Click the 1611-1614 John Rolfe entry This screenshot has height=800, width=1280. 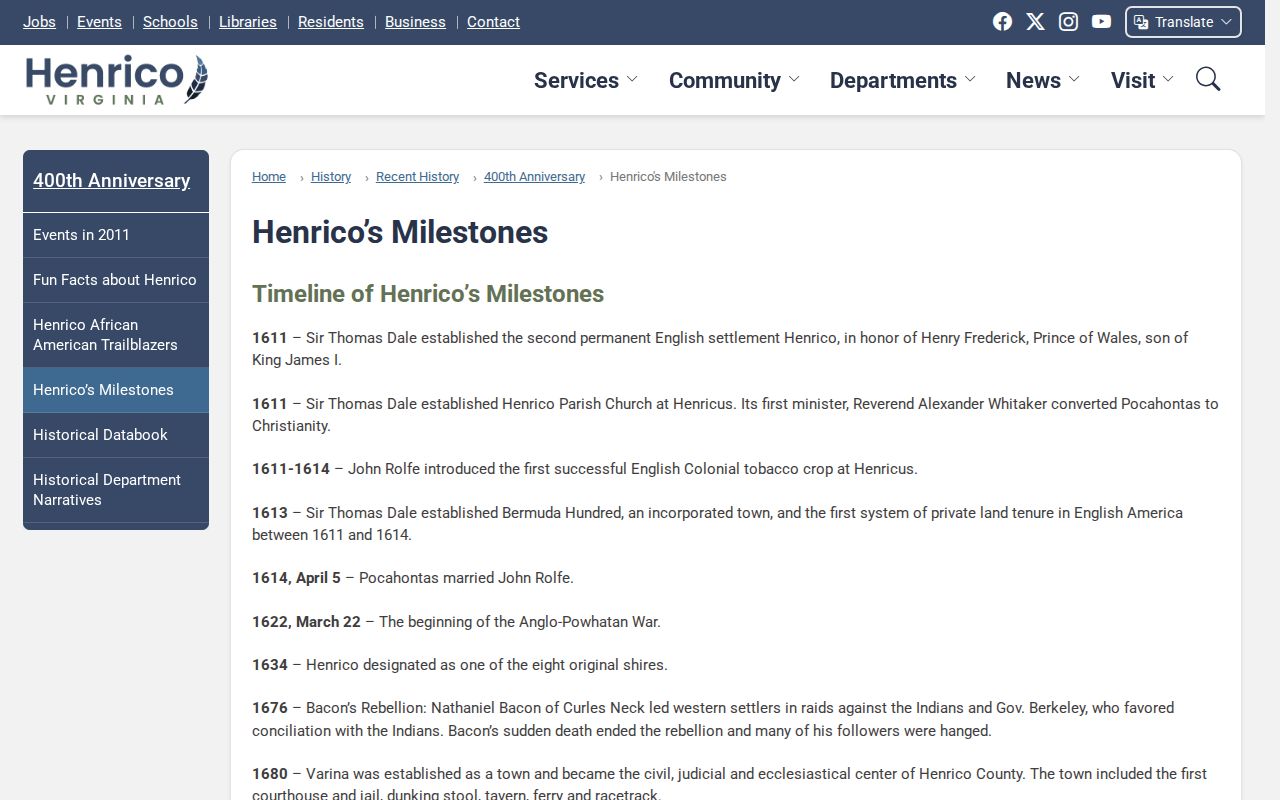584,469
